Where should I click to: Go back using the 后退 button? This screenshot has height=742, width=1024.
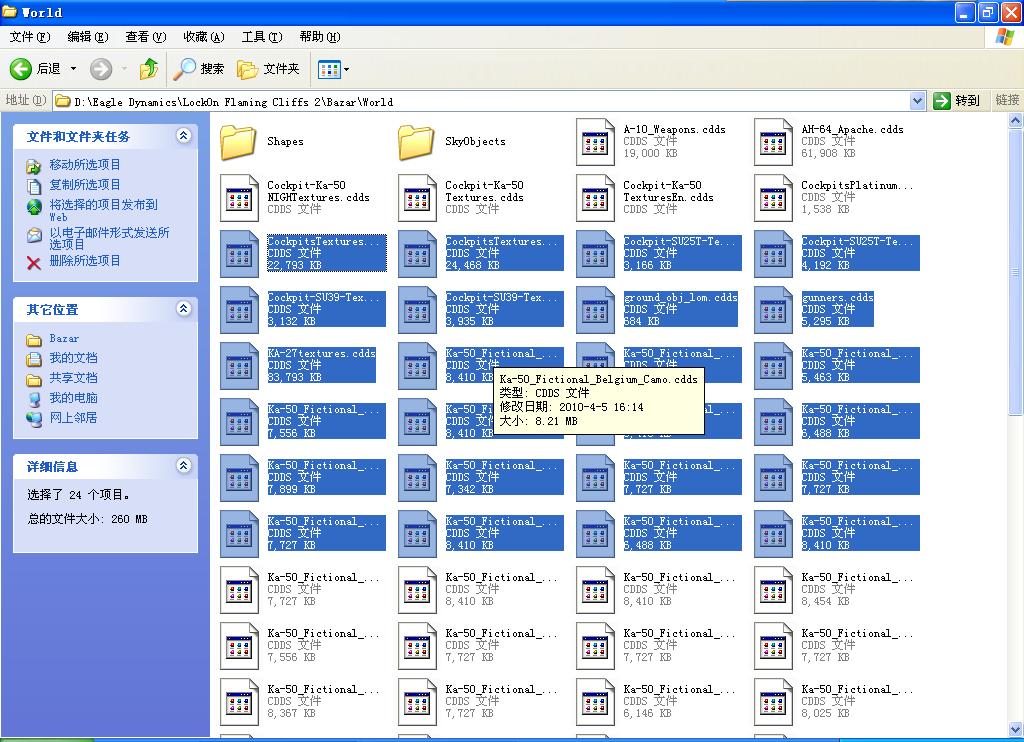35,69
